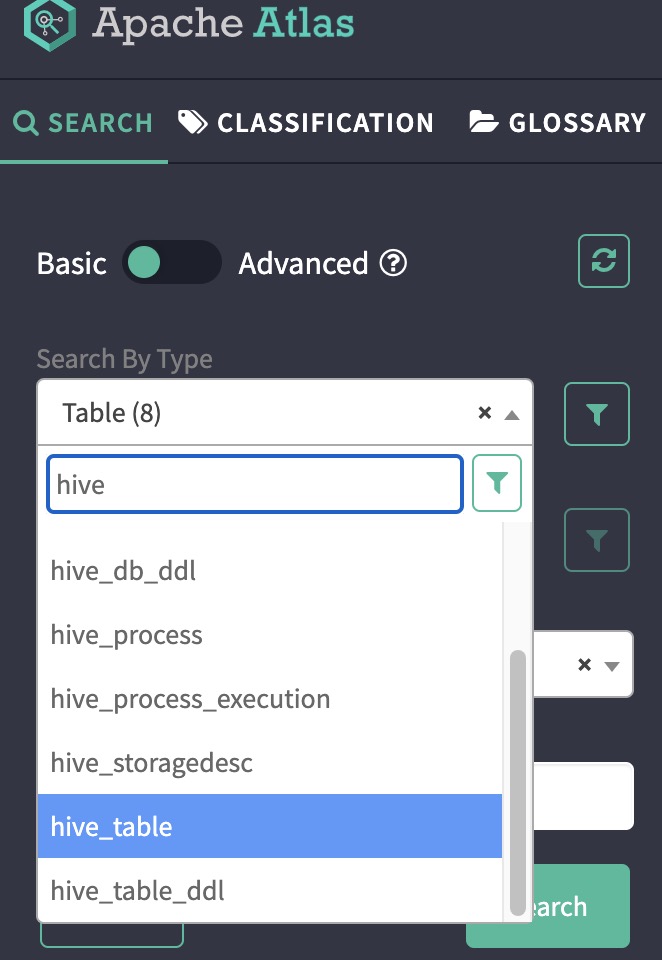Image resolution: width=662 pixels, height=960 pixels.
Task: Collapse the Search By Type dropdown arrow
Action: pos(512,415)
